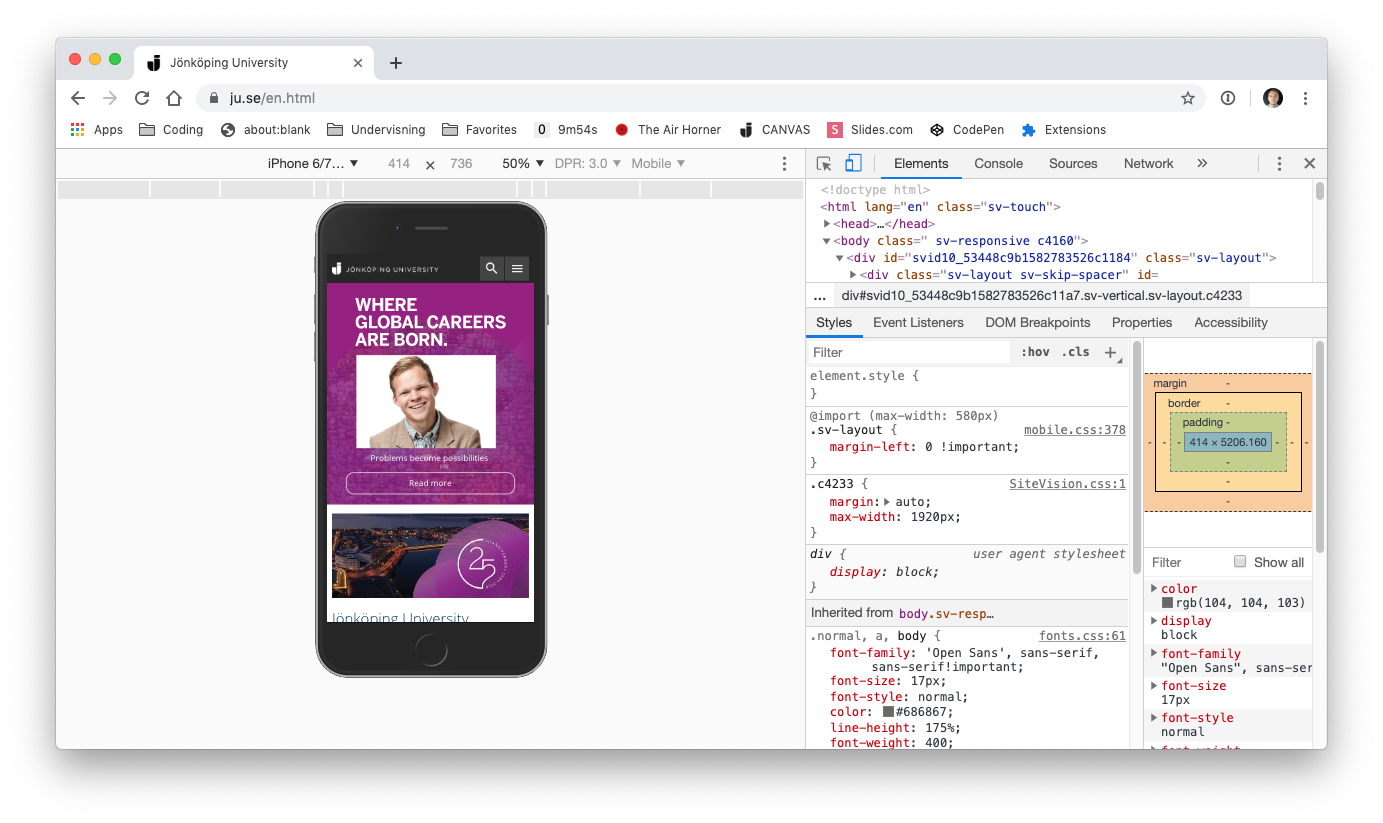The width and height of the screenshot is (1383, 823).
Task: Open a new browser tab
Action: 396,63
